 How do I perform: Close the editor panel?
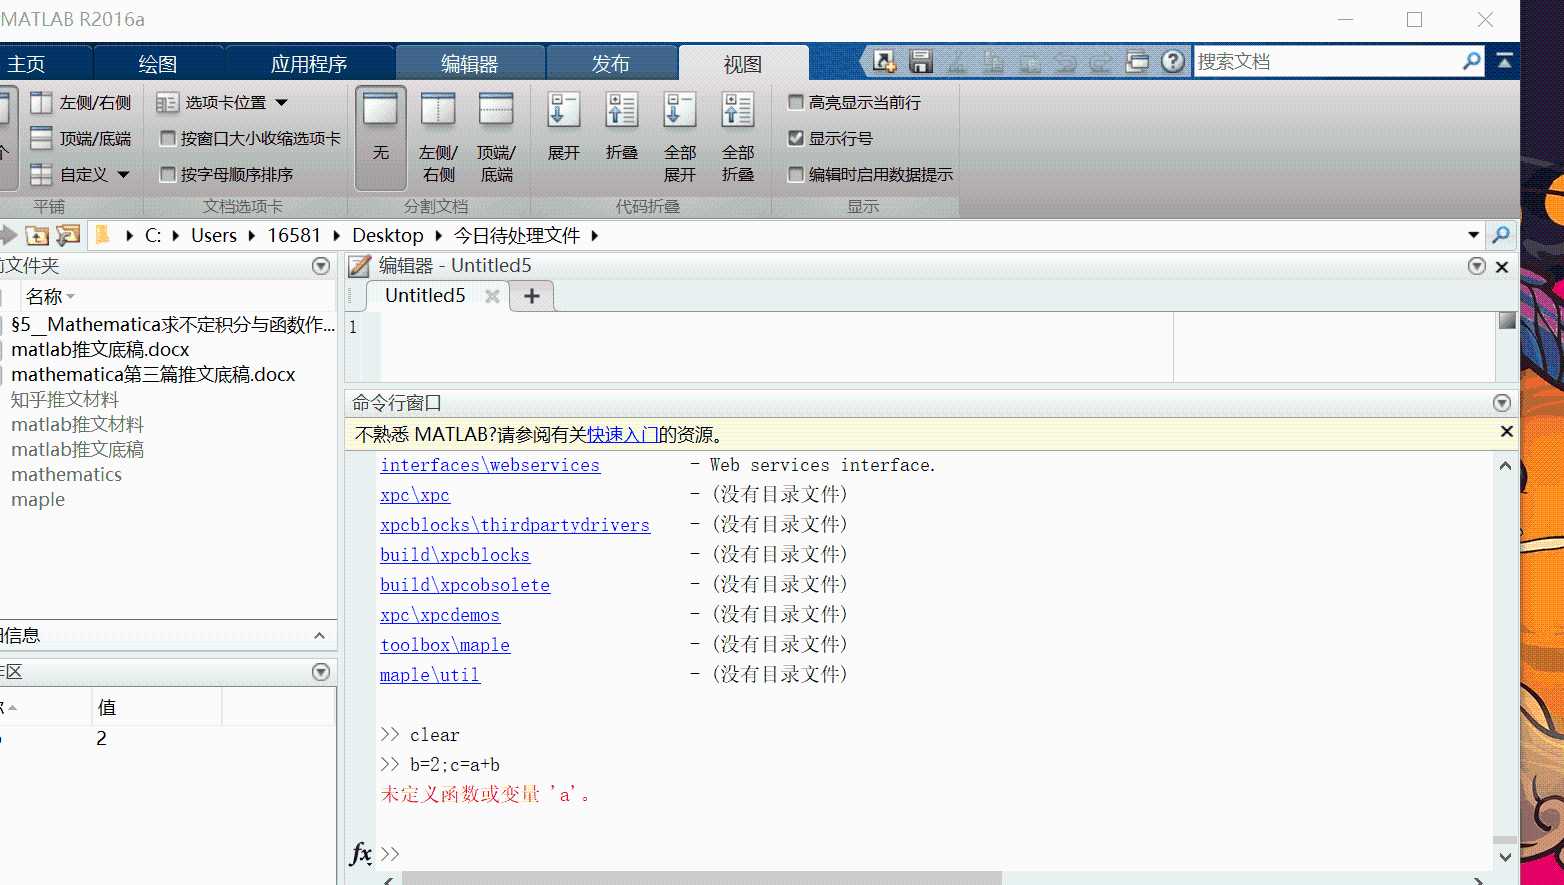pyautogui.click(x=1502, y=267)
